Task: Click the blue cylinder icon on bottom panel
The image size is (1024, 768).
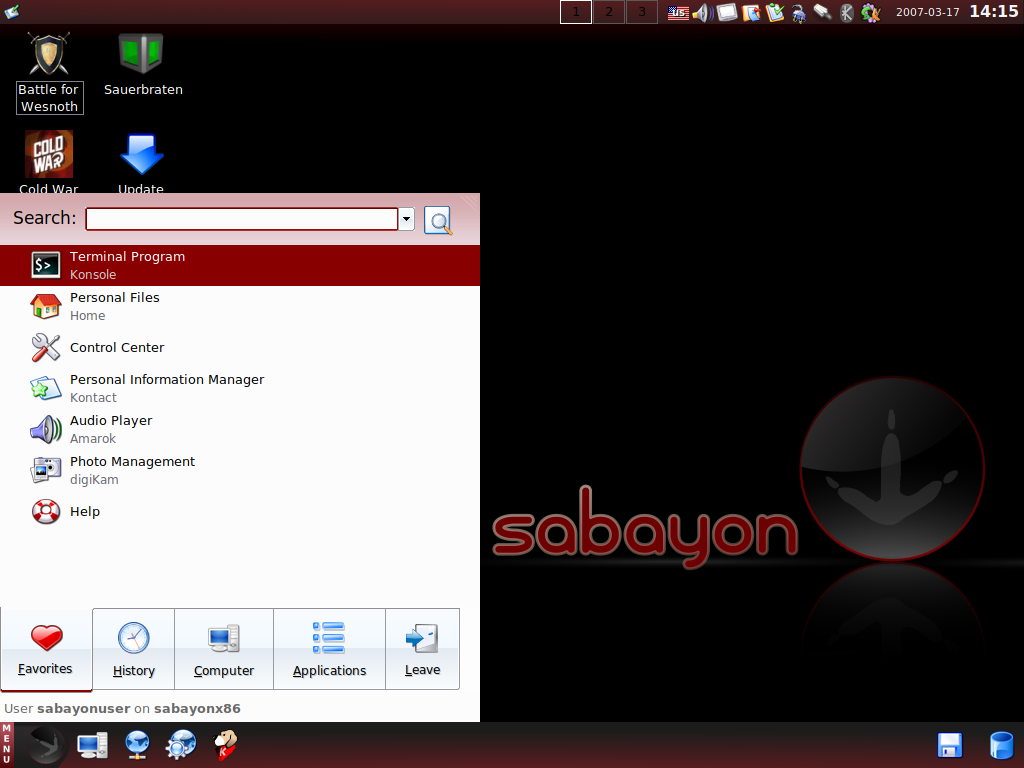Action: (x=1001, y=746)
